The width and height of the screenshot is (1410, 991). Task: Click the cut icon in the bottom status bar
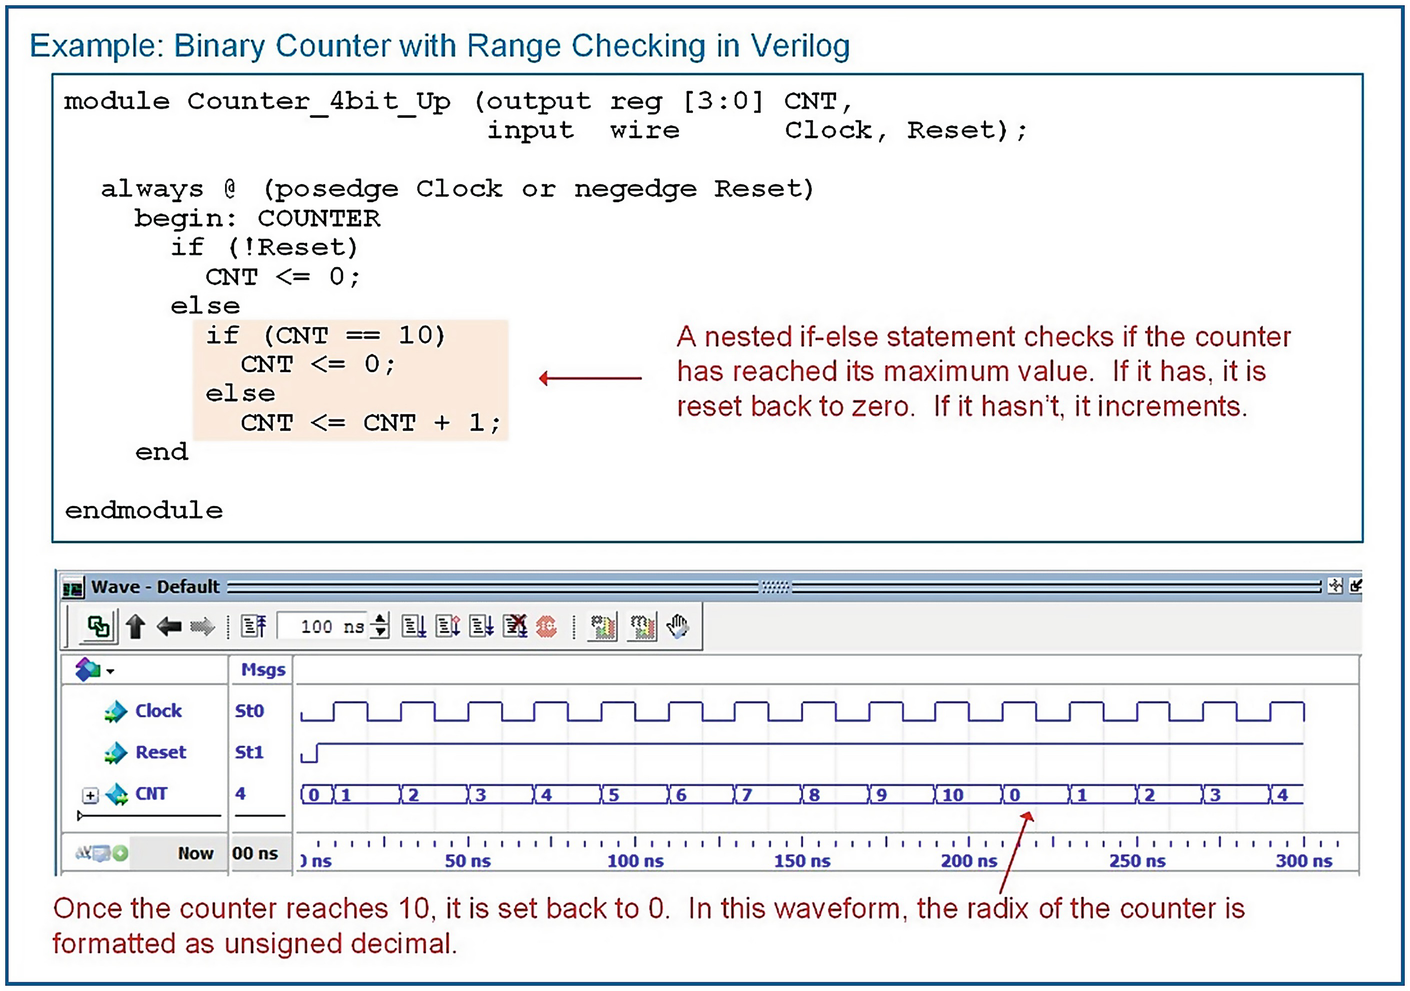click(81, 852)
